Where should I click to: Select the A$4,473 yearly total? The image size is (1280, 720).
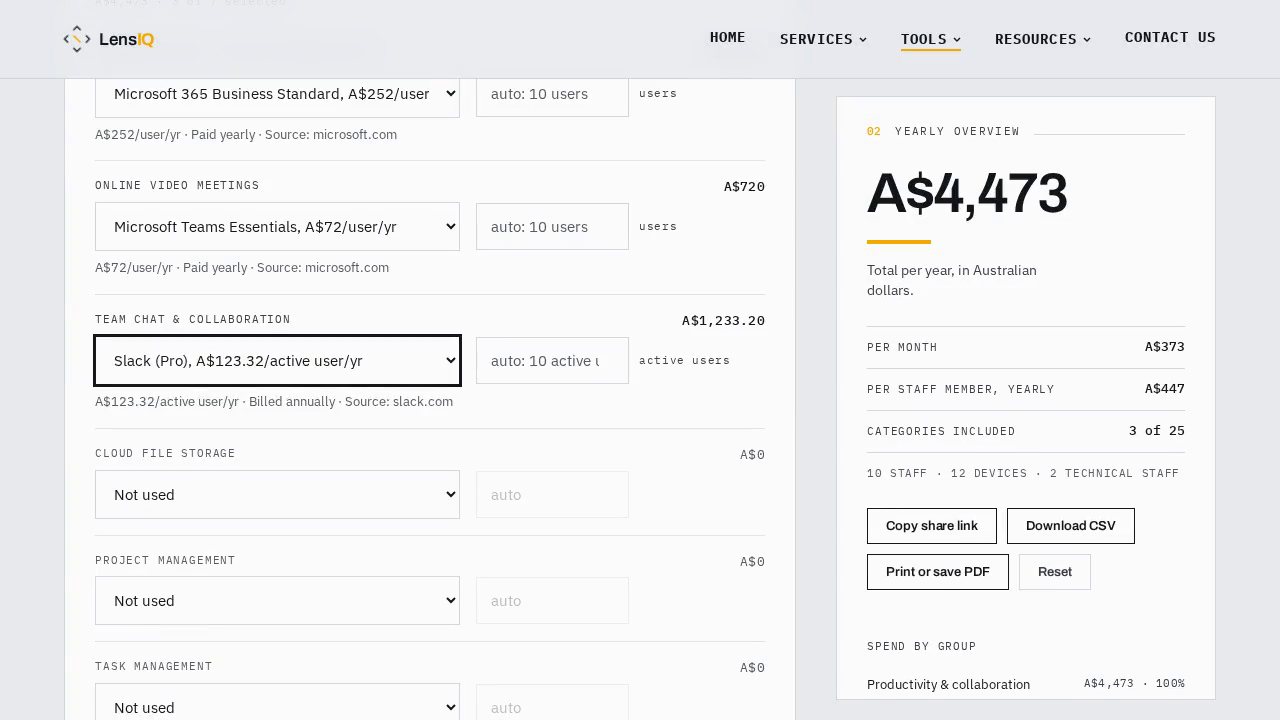click(x=967, y=193)
